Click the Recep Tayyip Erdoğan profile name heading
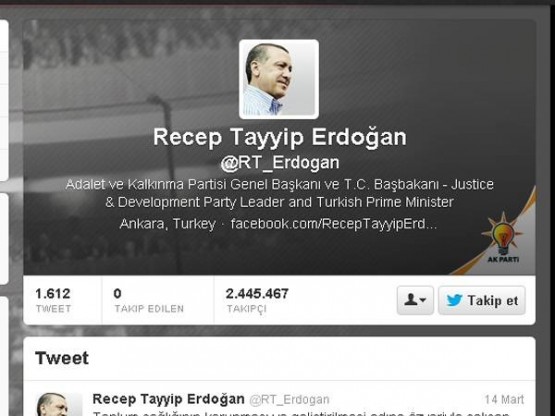The height and width of the screenshot is (416, 555). (280, 137)
